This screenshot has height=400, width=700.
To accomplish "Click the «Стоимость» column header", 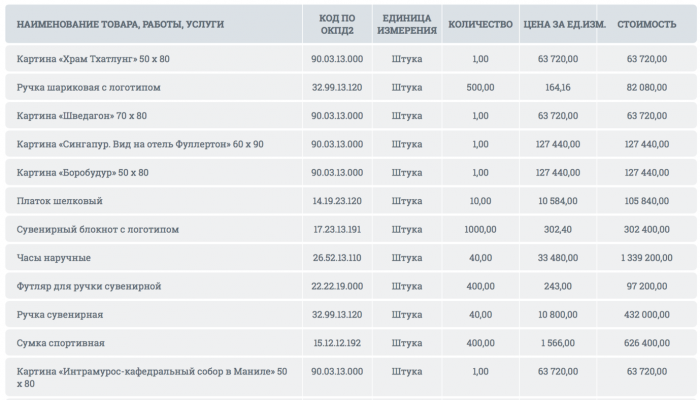I will tap(645, 22).
